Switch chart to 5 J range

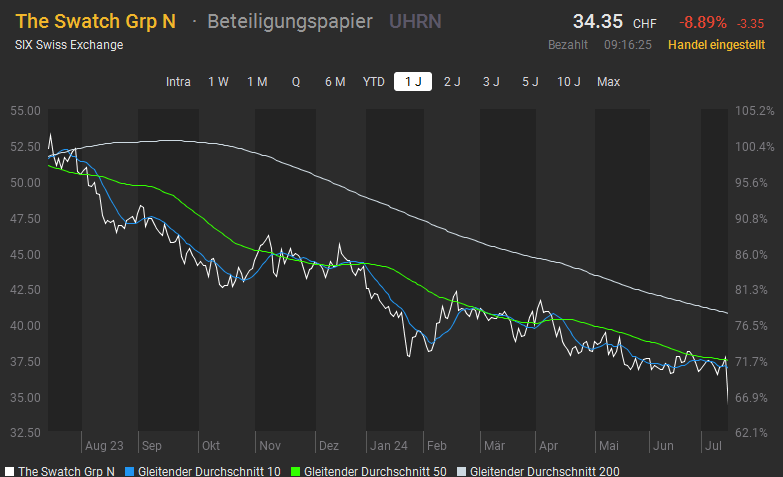tap(530, 82)
